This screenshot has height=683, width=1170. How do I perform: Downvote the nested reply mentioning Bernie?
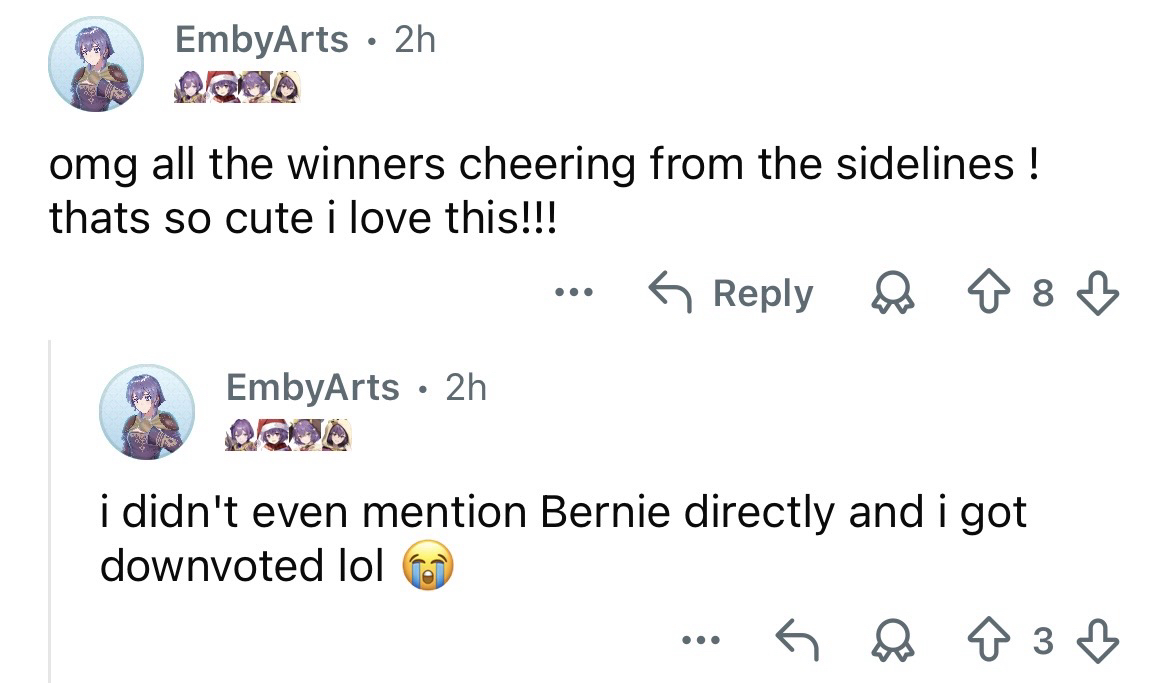point(1101,641)
